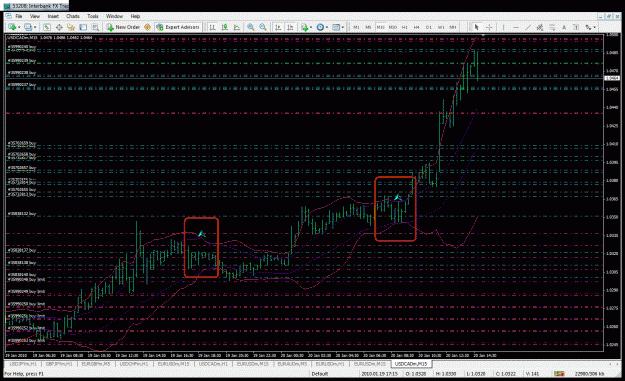Toggle the Data Window crosshair icon
The width and height of the screenshot is (625, 381).
pyautogui.click(x=59, y=27)
